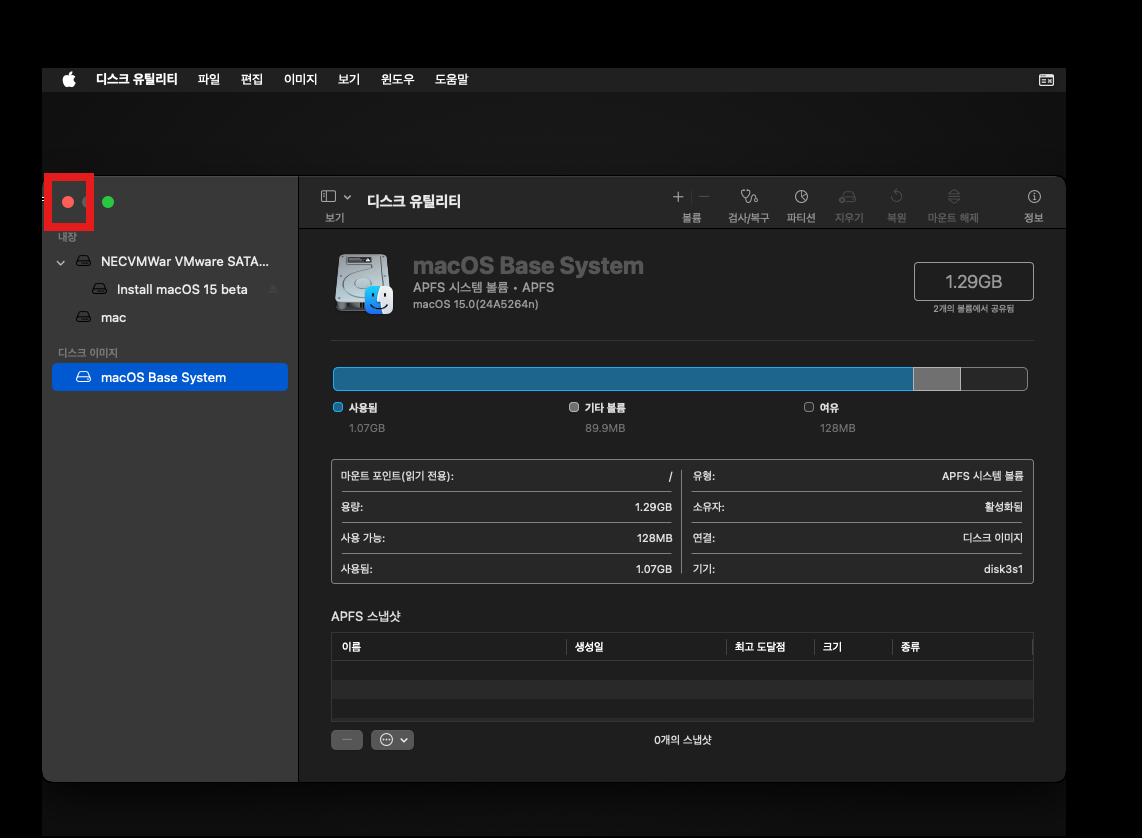Click the 기타 볼륨 legend swatch
The height and width of the screenshot is (838, 1142).
574,407
